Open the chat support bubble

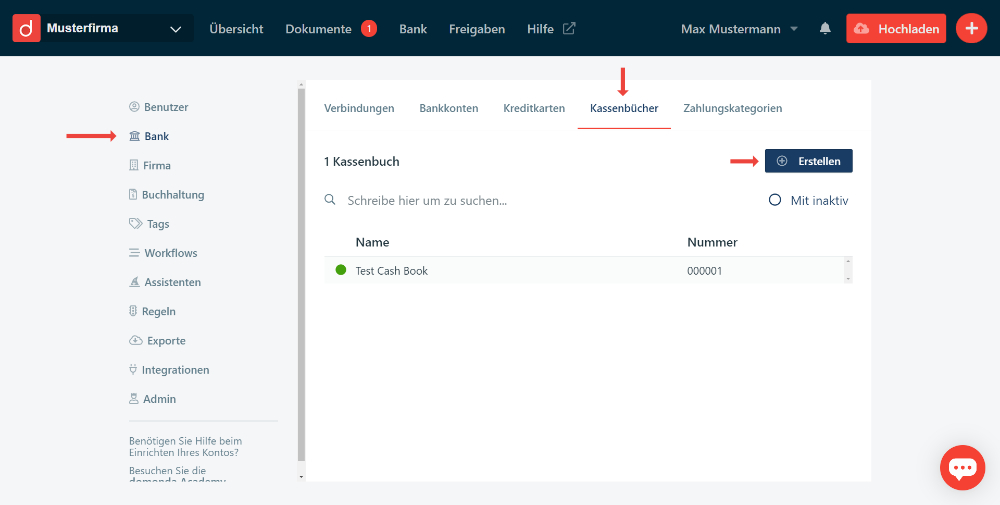coord(962,467)
